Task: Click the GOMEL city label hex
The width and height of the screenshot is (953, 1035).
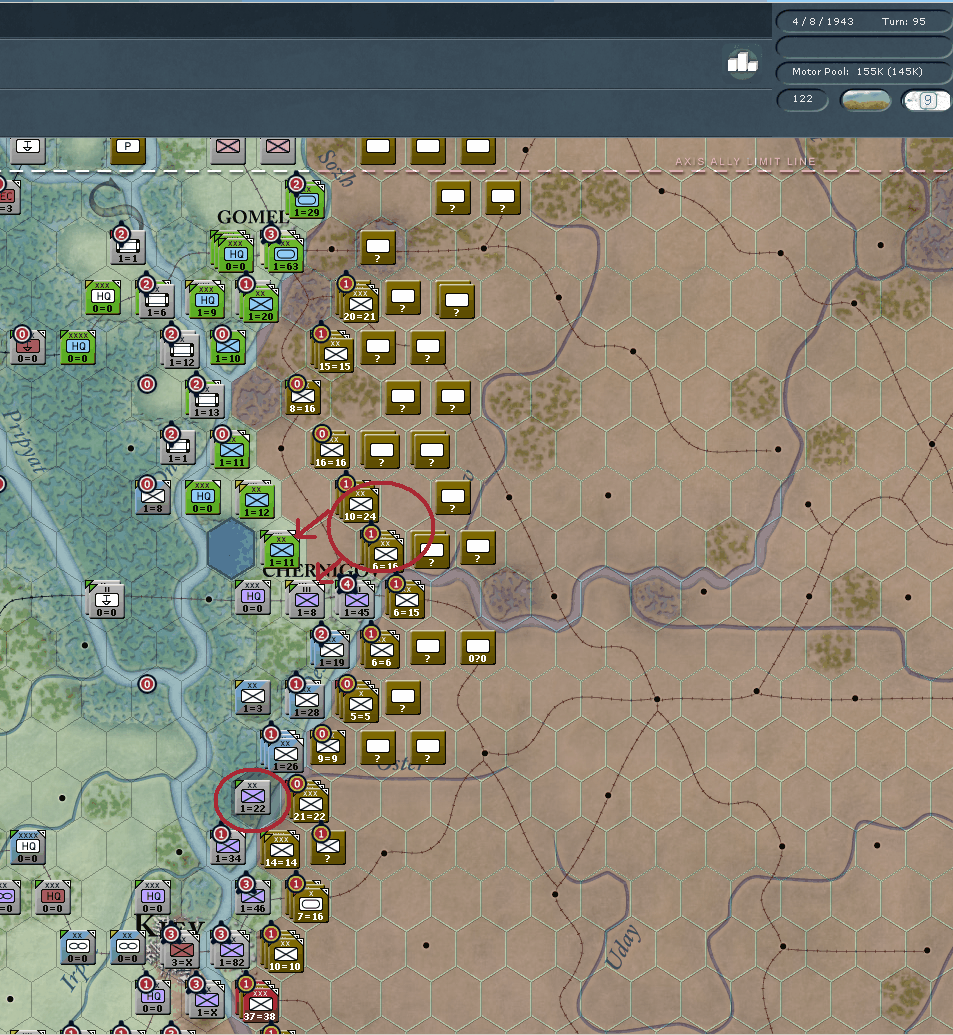Action: click(x=252, y=217)
